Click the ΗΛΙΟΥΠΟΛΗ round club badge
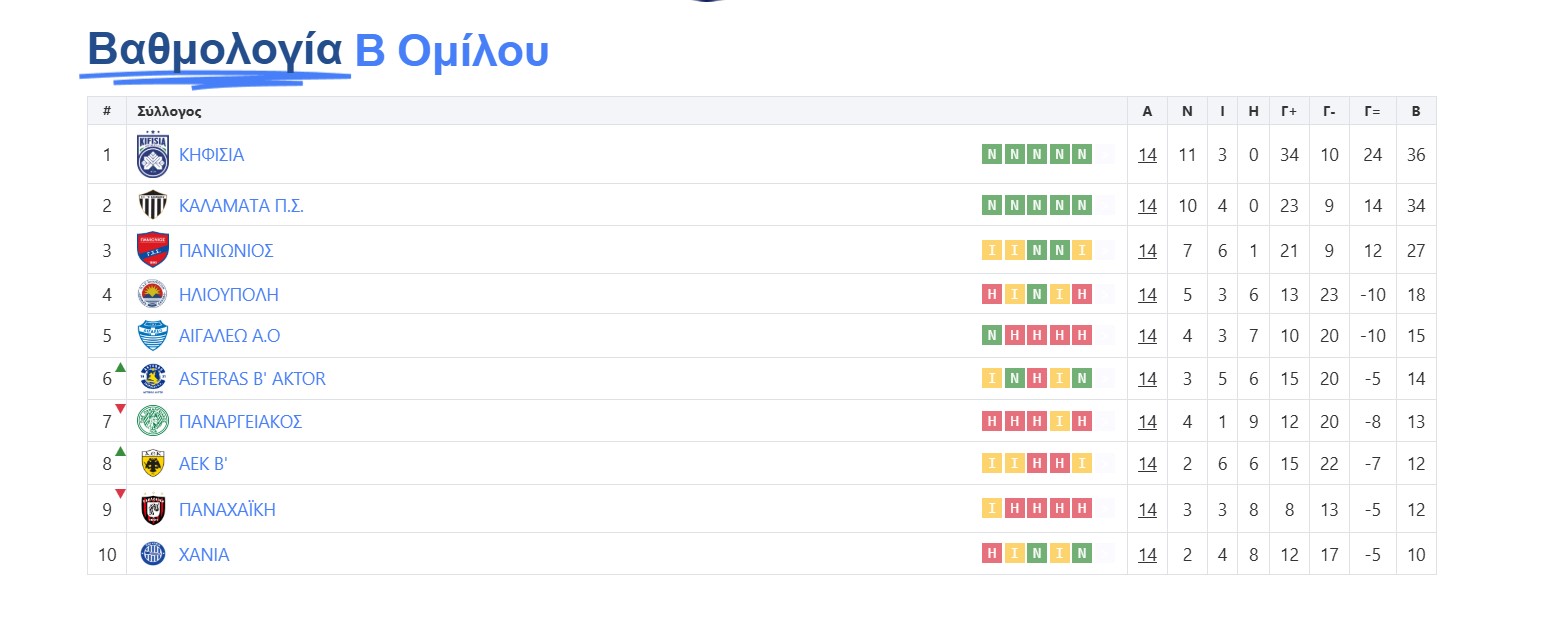1553x627 pixels. (x=153, y=294)
